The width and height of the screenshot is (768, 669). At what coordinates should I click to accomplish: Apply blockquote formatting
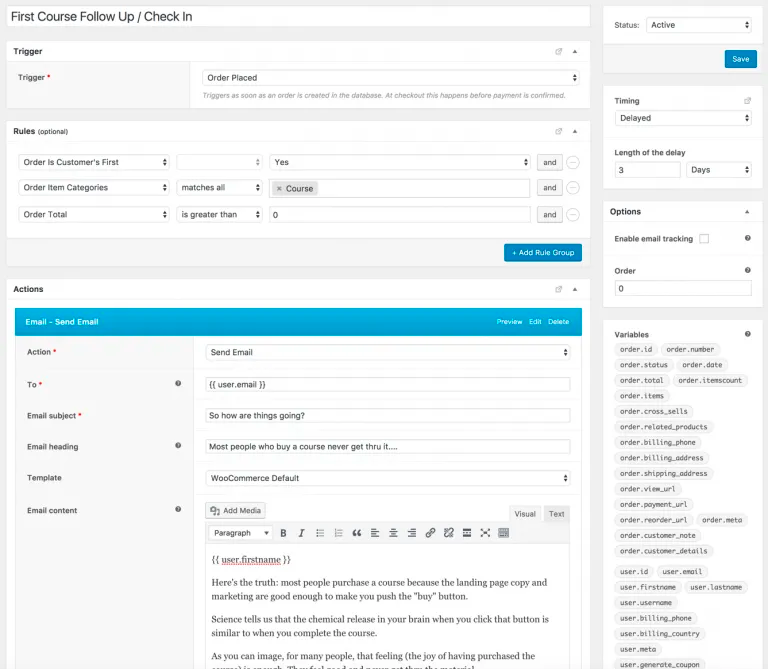[357, 533]
